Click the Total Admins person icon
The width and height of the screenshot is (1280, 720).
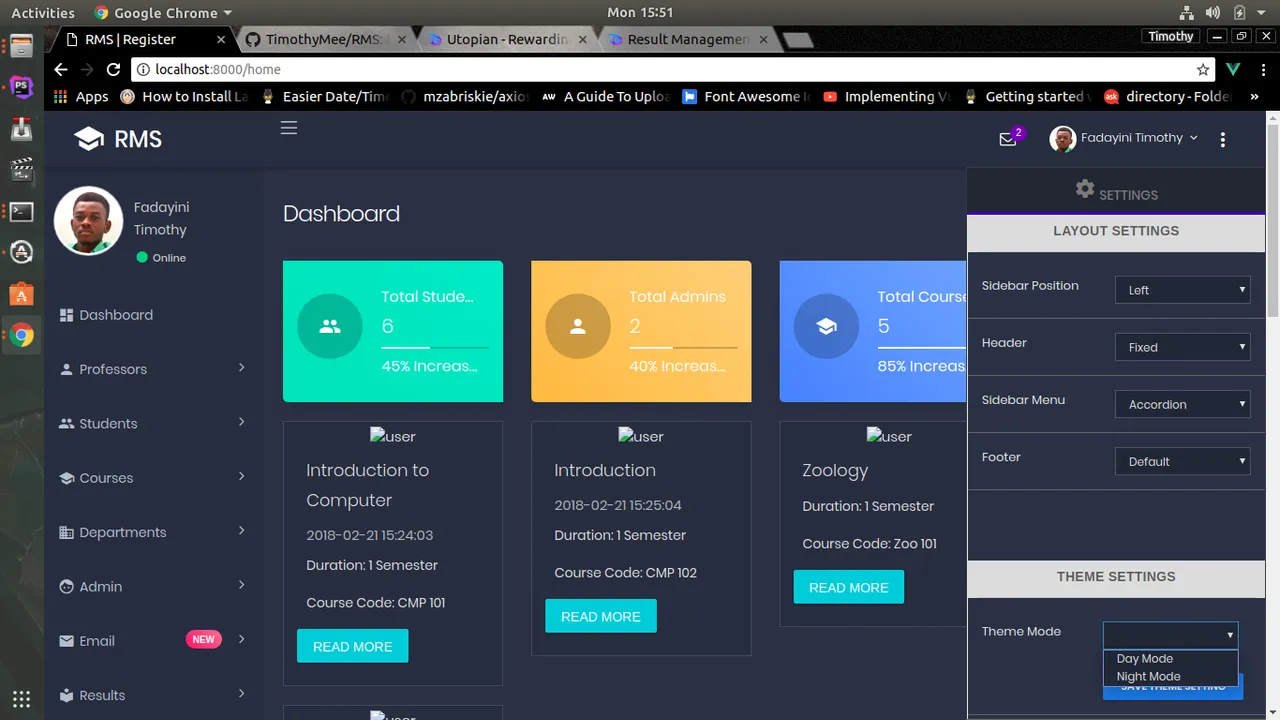pyautogui.click(x=578, y=326)
